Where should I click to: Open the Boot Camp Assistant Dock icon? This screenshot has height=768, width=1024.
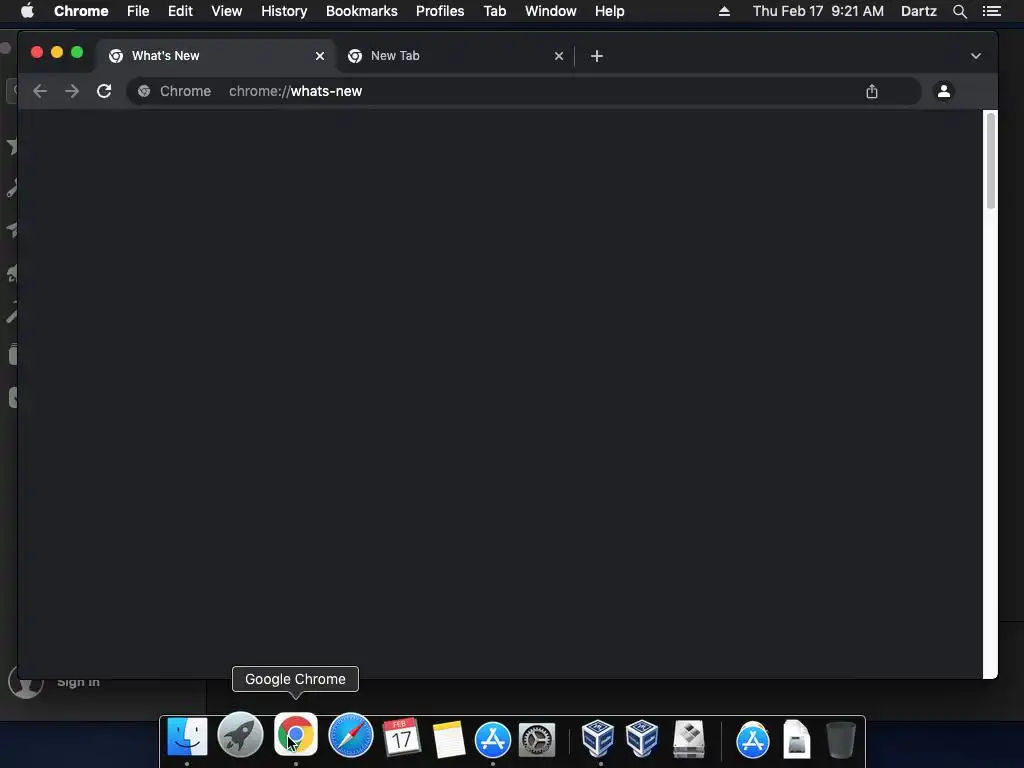689,739
